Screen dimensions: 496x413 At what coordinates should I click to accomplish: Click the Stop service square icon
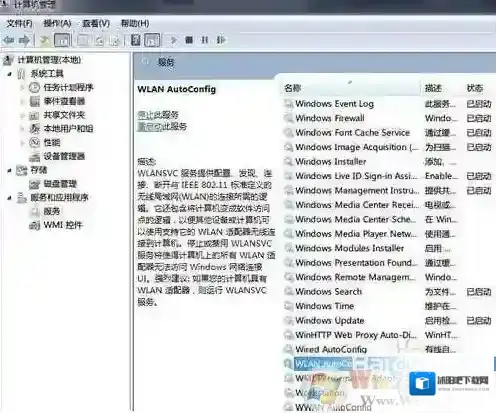(x=189, y=40)
